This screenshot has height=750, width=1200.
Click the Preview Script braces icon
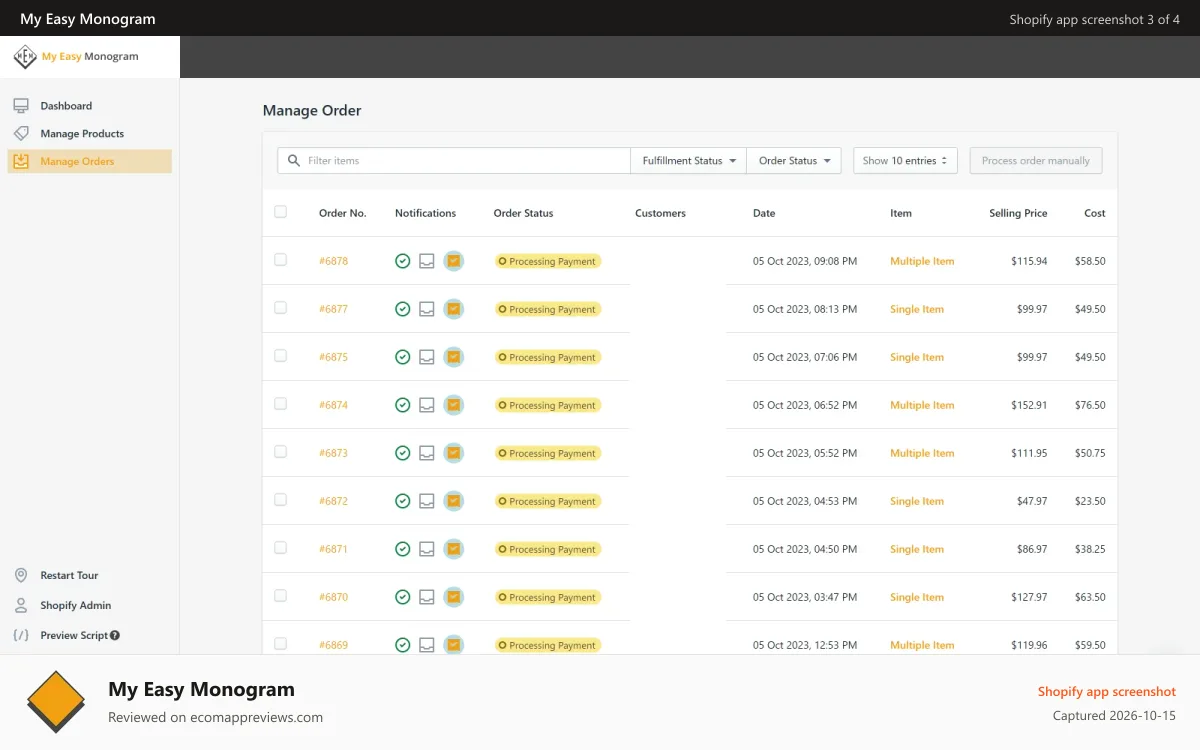pos(21,635)
